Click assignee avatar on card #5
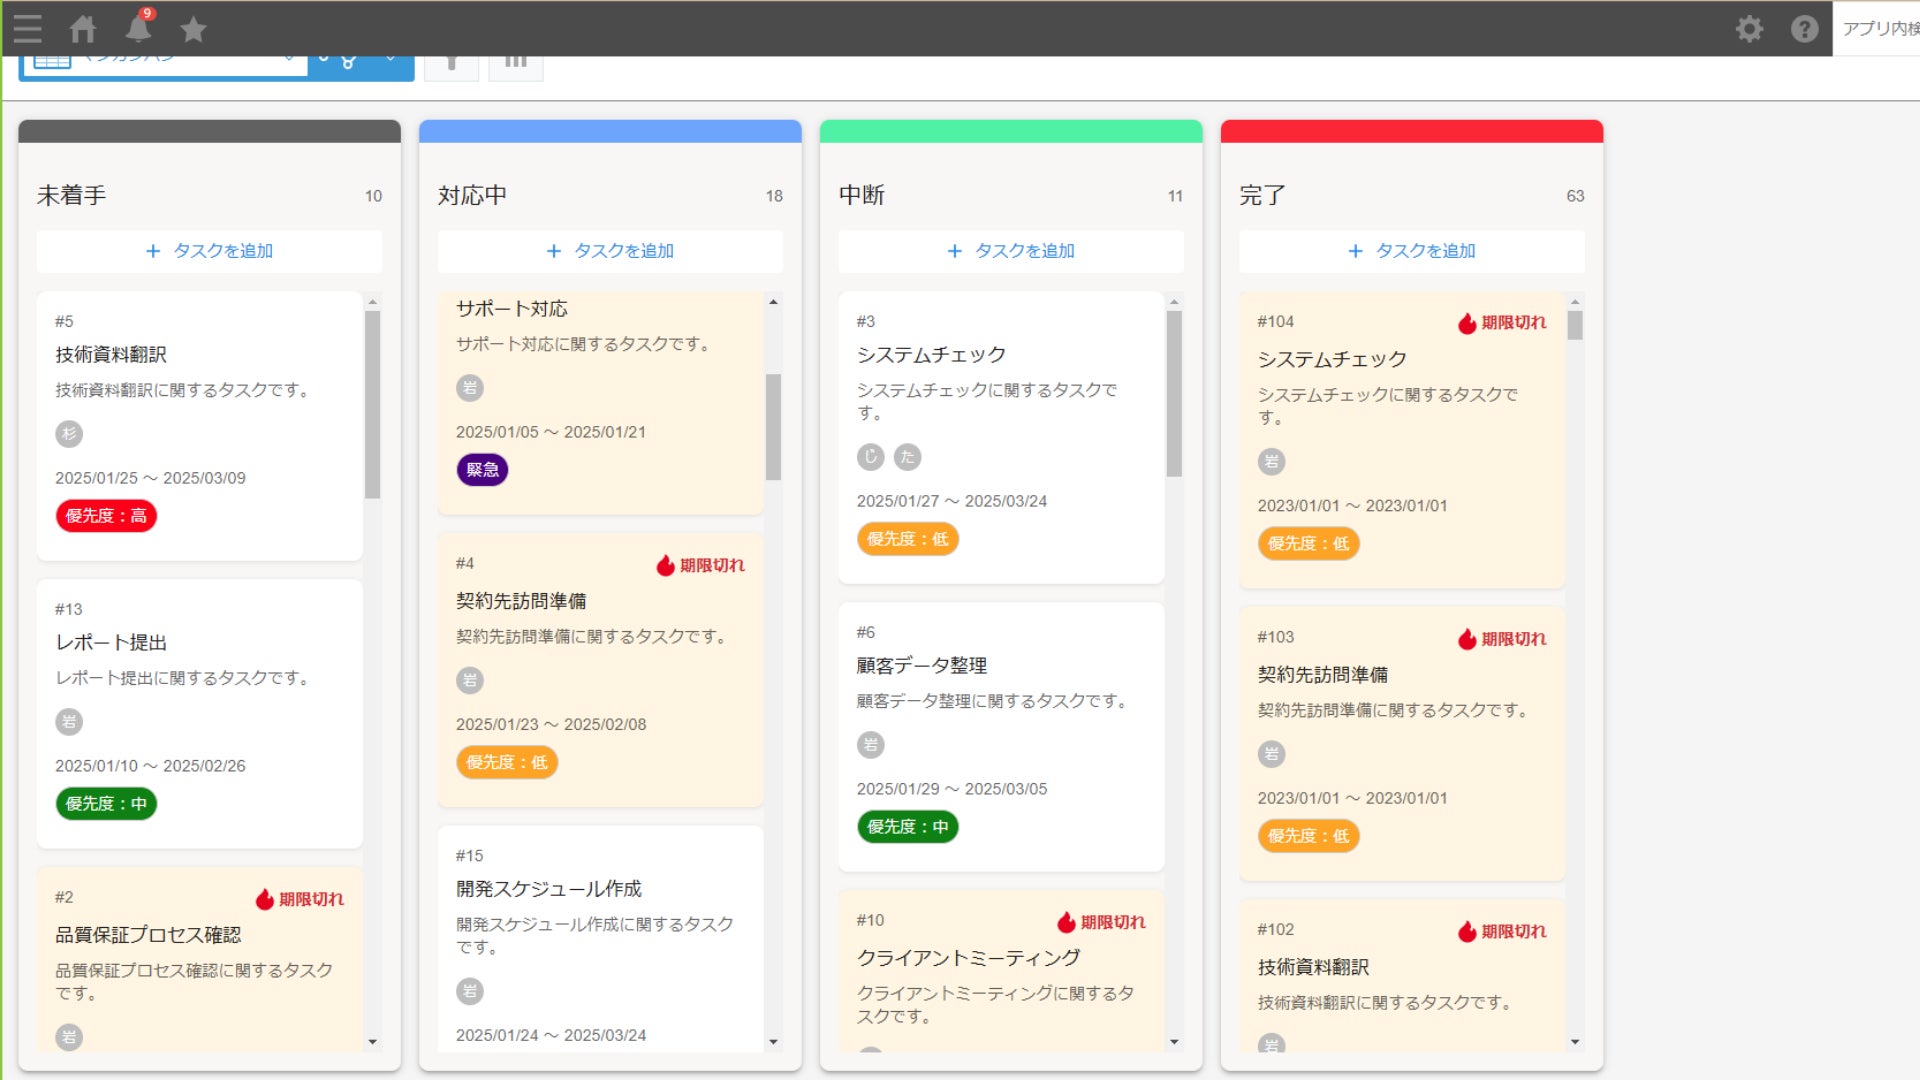Screen dimensions: 1920x1080 (x=69, y=434)
